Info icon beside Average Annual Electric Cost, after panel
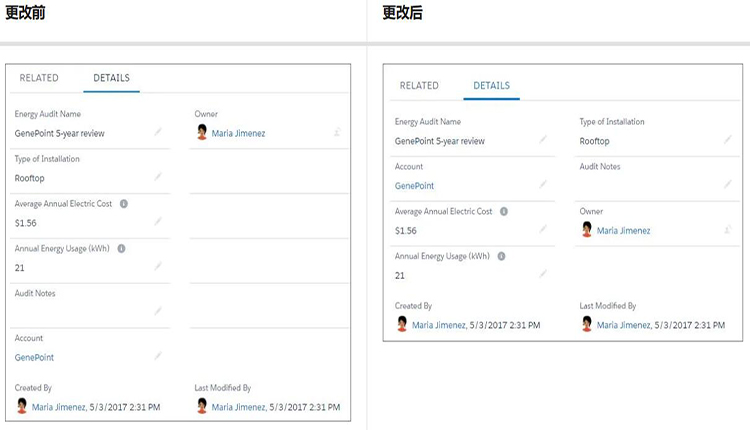This screenshot has width=750, height=430. pos(504,211)
